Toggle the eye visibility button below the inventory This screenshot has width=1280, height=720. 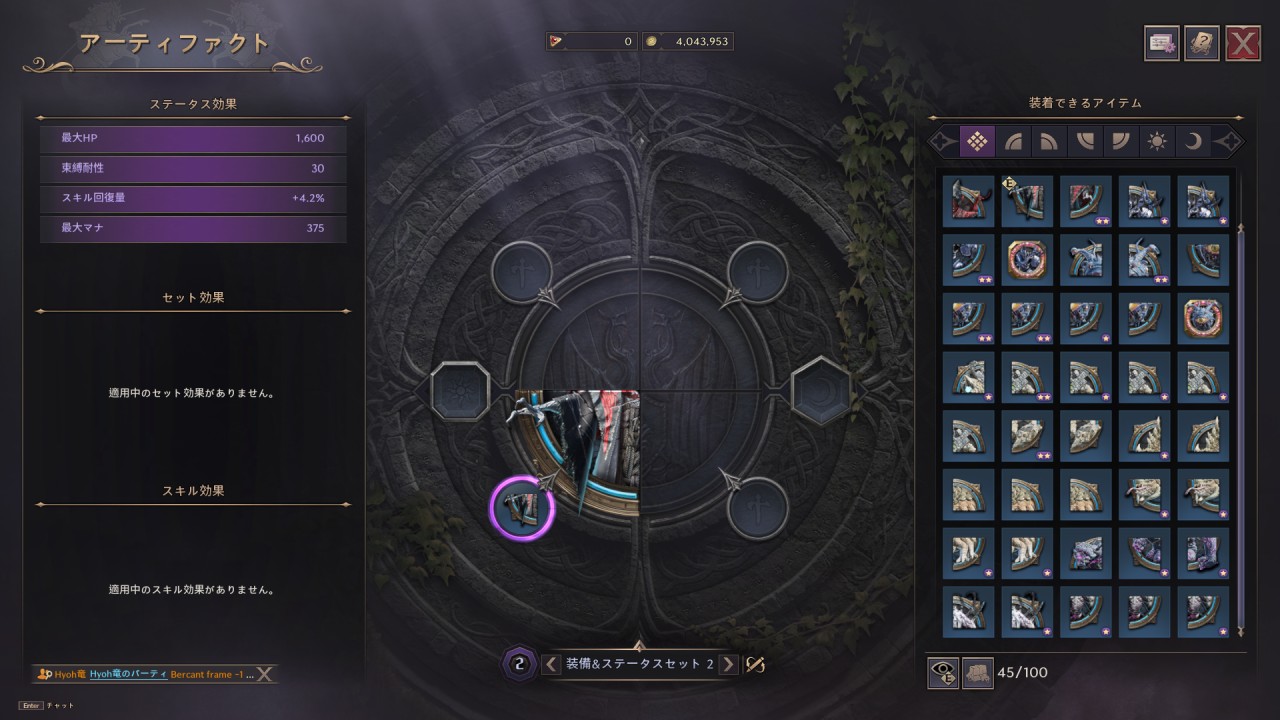click(x=943, y=673)
